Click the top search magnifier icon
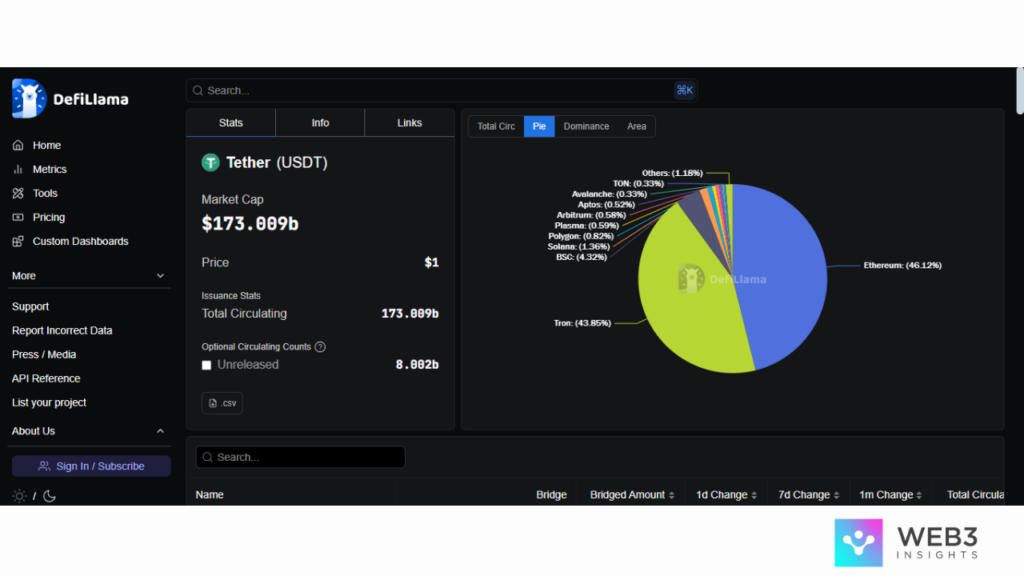Image resolution: width=1024 pixels, height=576 pixels. tap(198, 91)
